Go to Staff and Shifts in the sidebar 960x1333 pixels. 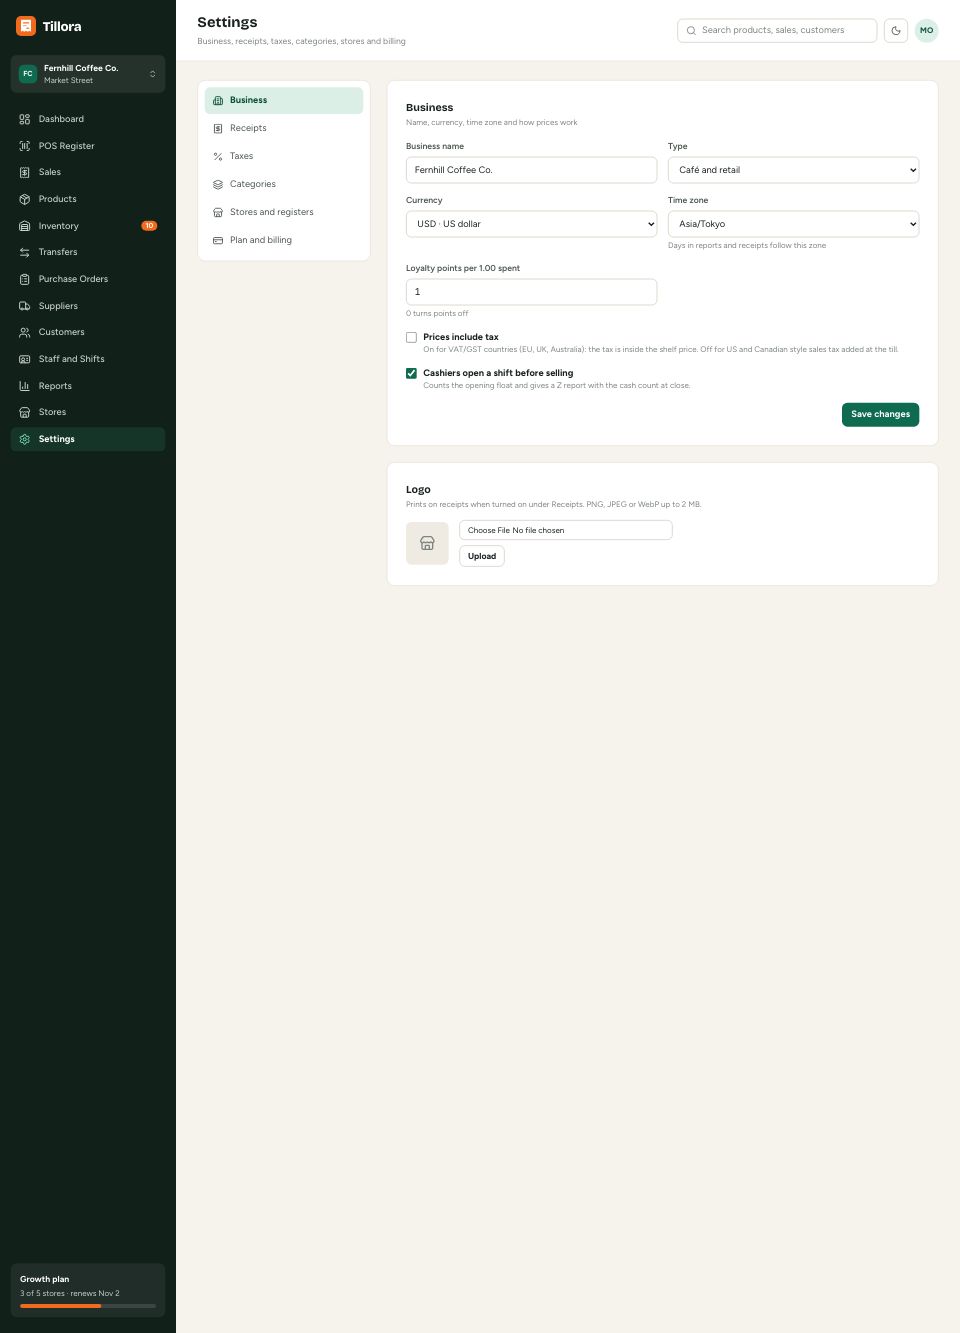(88, 359)
